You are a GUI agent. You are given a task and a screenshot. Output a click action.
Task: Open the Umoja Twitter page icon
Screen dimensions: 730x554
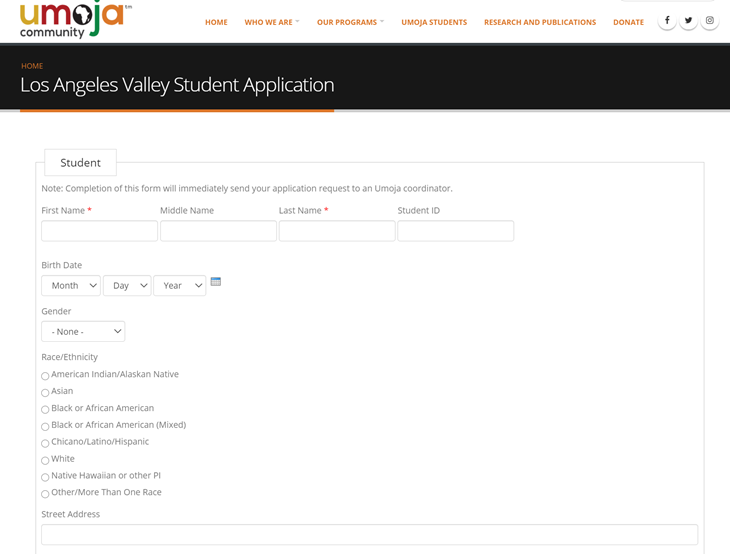688,20
